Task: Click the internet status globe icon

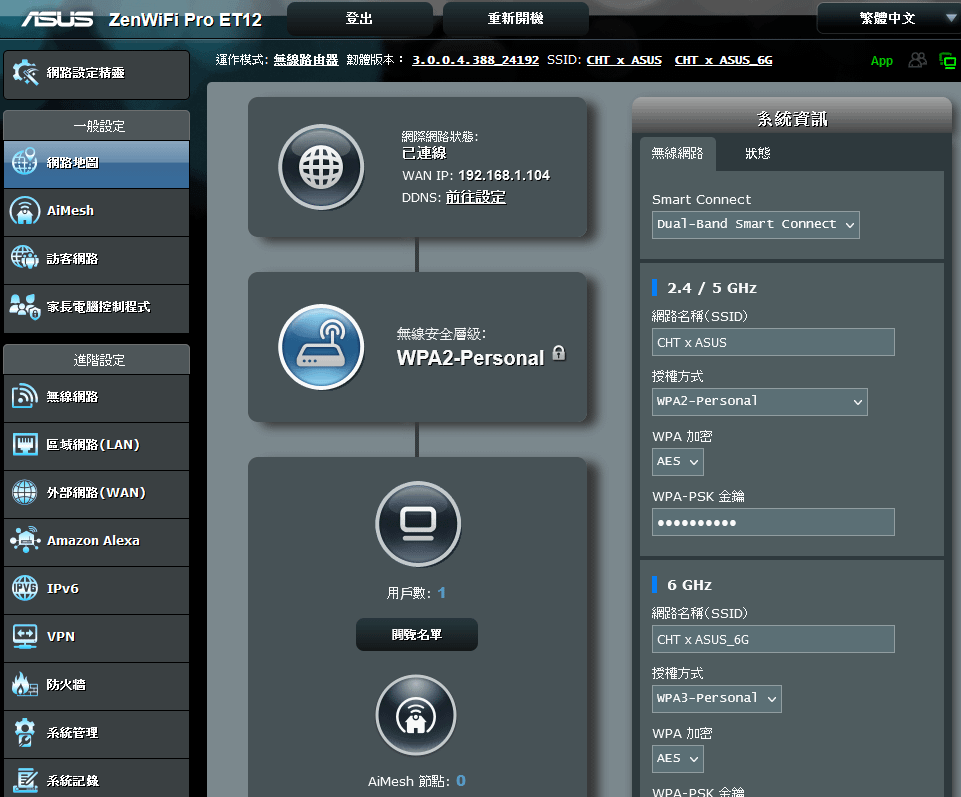Action: coord(321,167)
